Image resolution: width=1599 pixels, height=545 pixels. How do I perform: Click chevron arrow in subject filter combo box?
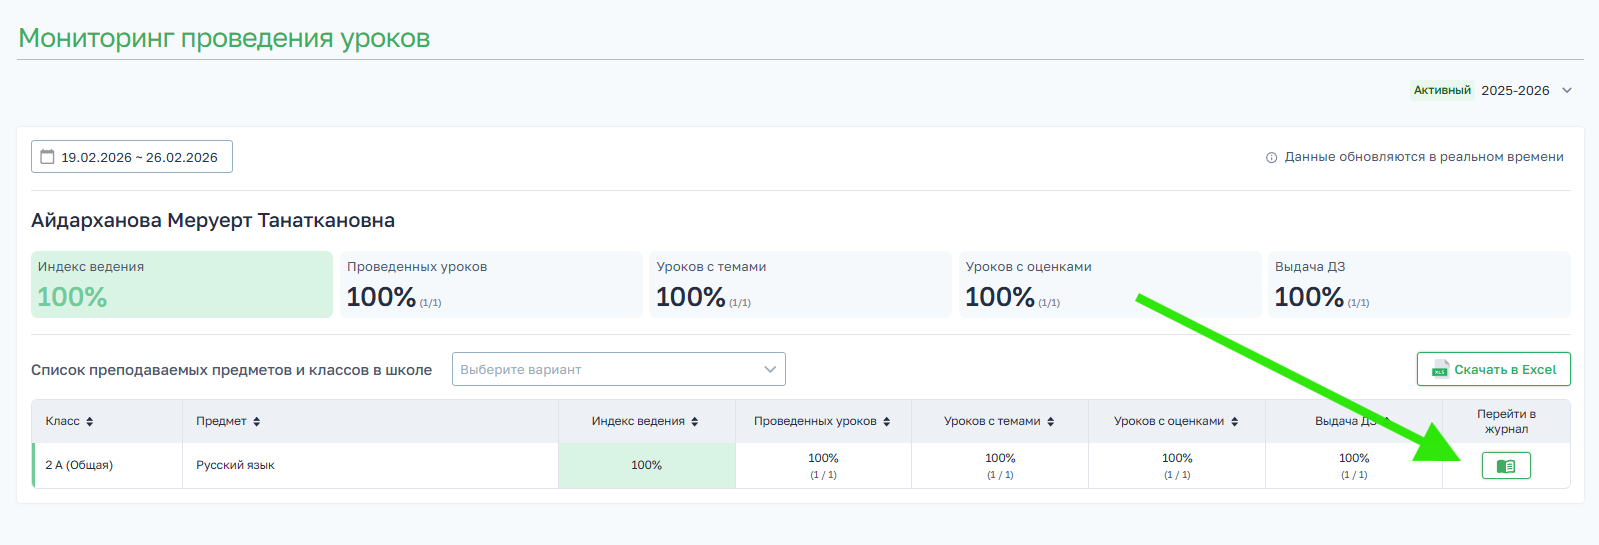[770, 369]
